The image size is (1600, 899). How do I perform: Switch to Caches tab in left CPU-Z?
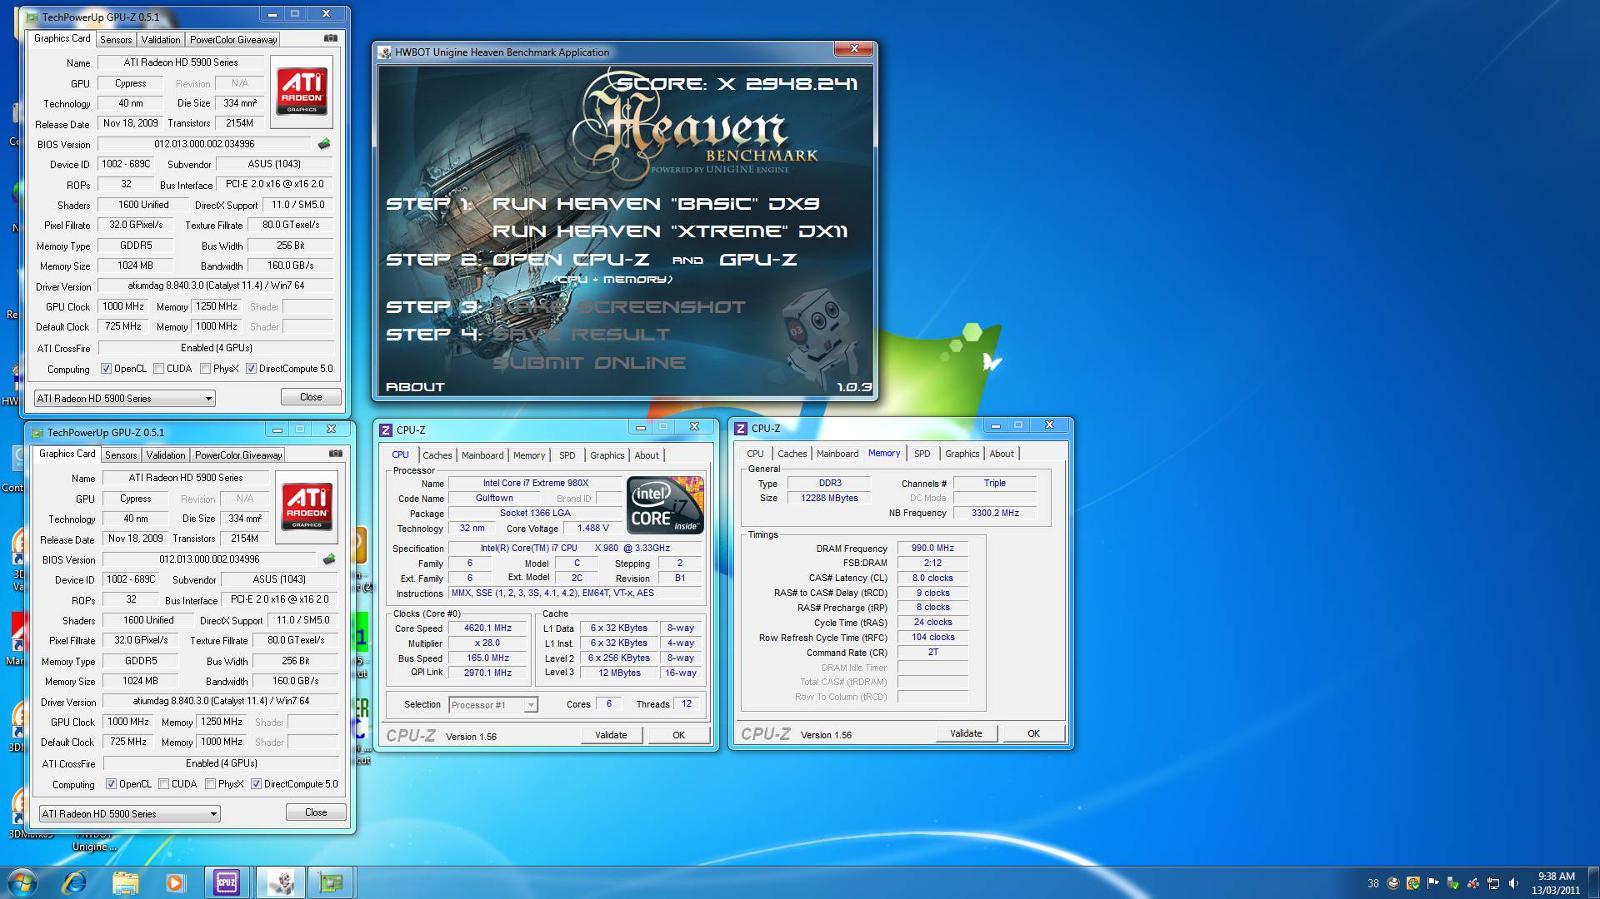(x=437, y=455)
